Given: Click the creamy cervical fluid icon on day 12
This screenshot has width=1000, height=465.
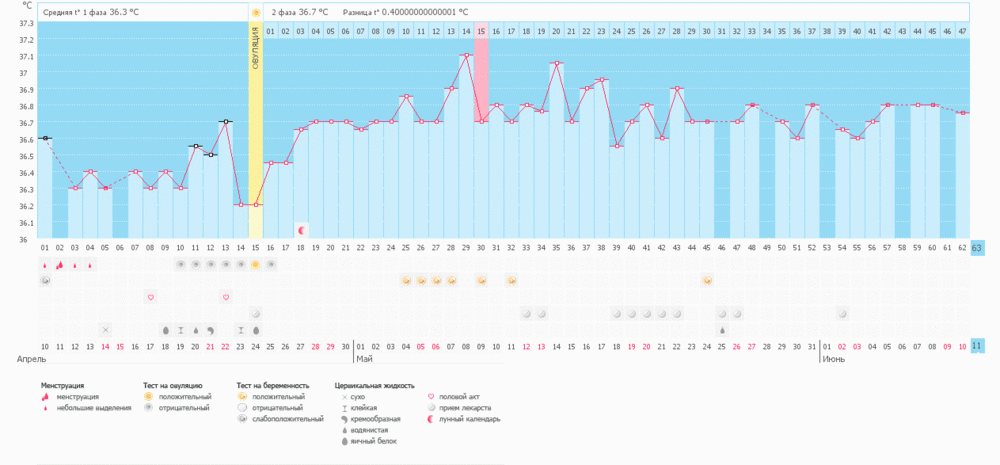Looking at the screenshot, I should pyautogui.click(x=211, y=330).
